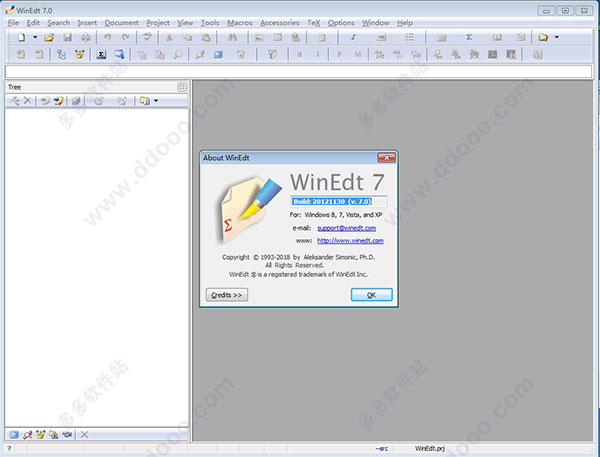Click the Sigma math symbols icon

(469, 37)
